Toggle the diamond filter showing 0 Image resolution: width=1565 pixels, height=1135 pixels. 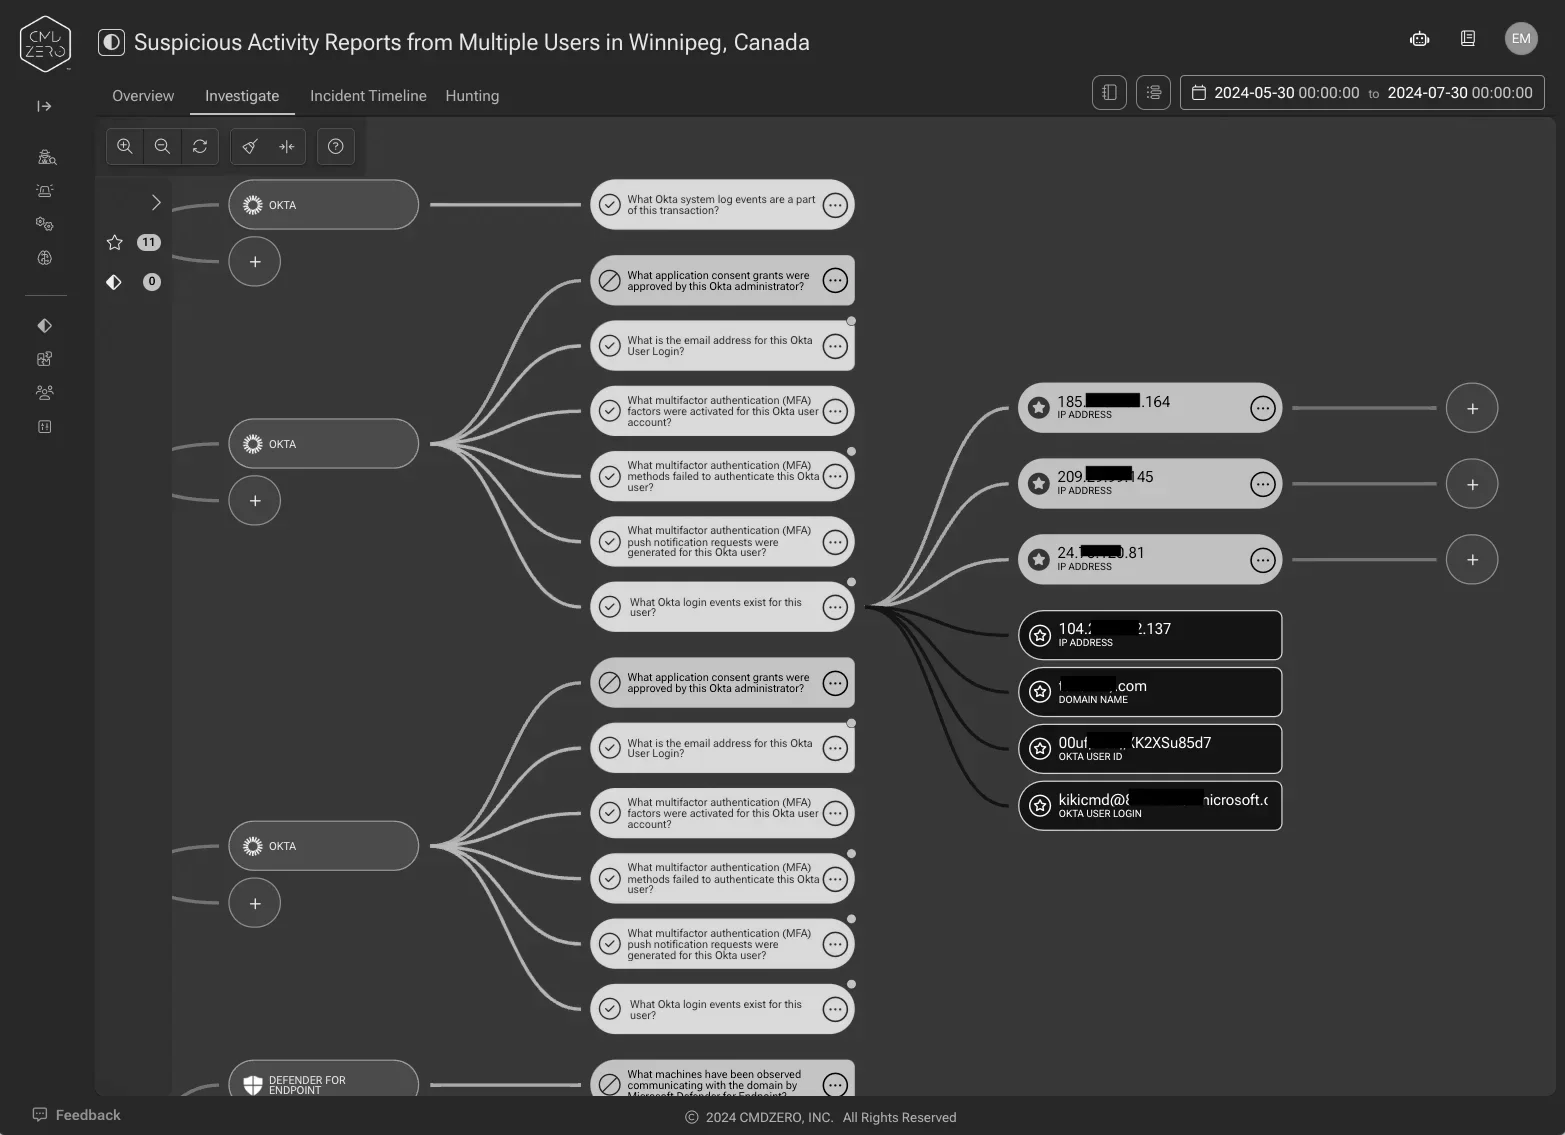133,282
